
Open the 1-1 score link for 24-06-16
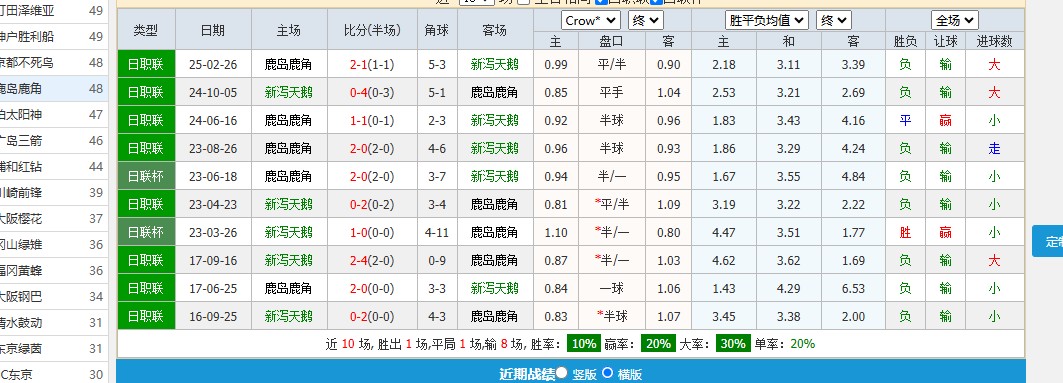point(359,121)
